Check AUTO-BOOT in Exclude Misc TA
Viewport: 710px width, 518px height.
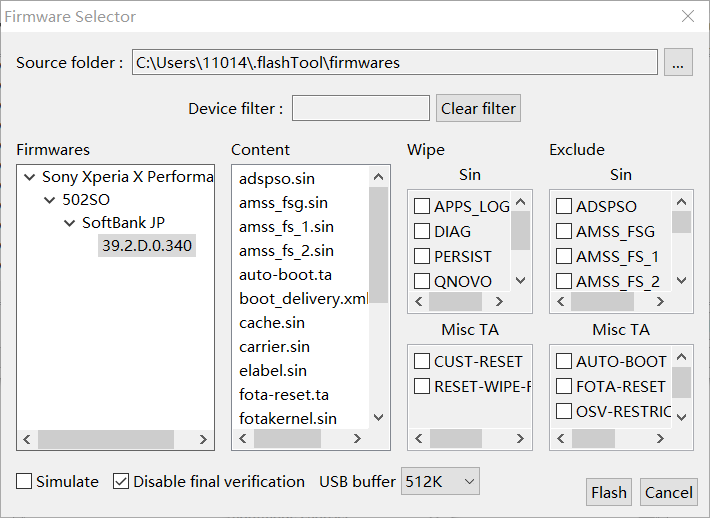(564, 361)
